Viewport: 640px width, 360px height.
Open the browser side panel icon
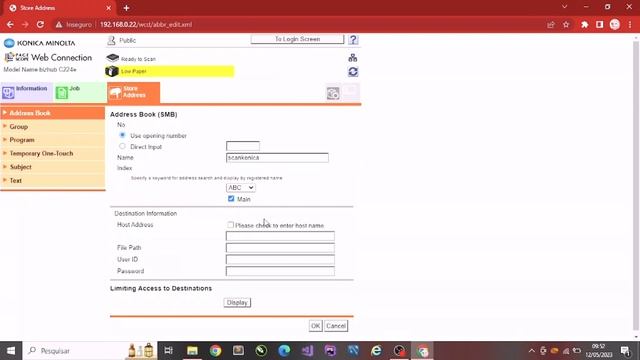click(599, 24)
